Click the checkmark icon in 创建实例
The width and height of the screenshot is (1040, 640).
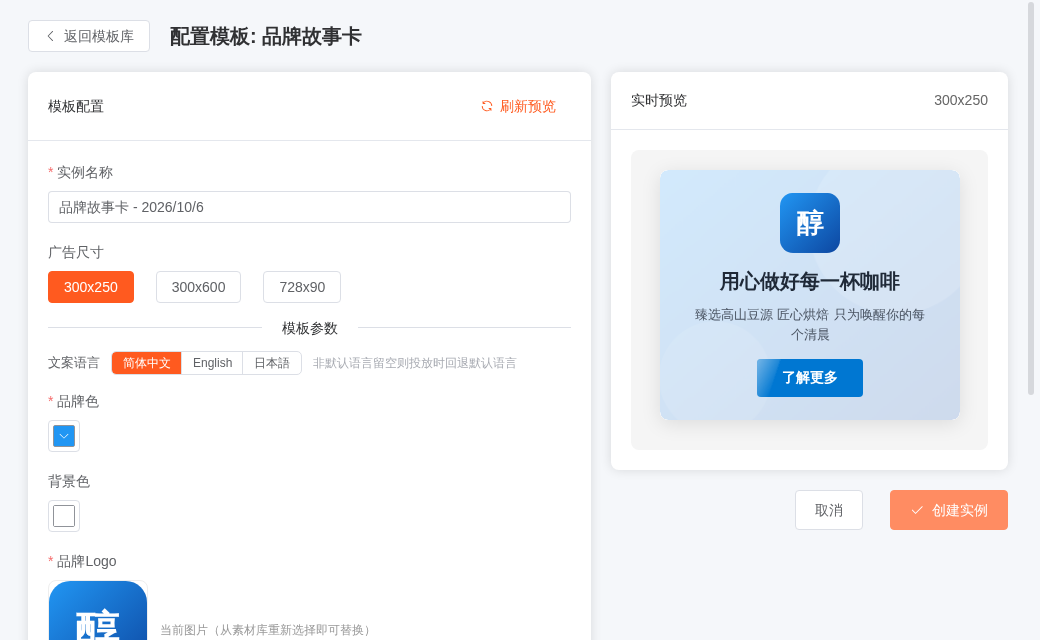917,510
